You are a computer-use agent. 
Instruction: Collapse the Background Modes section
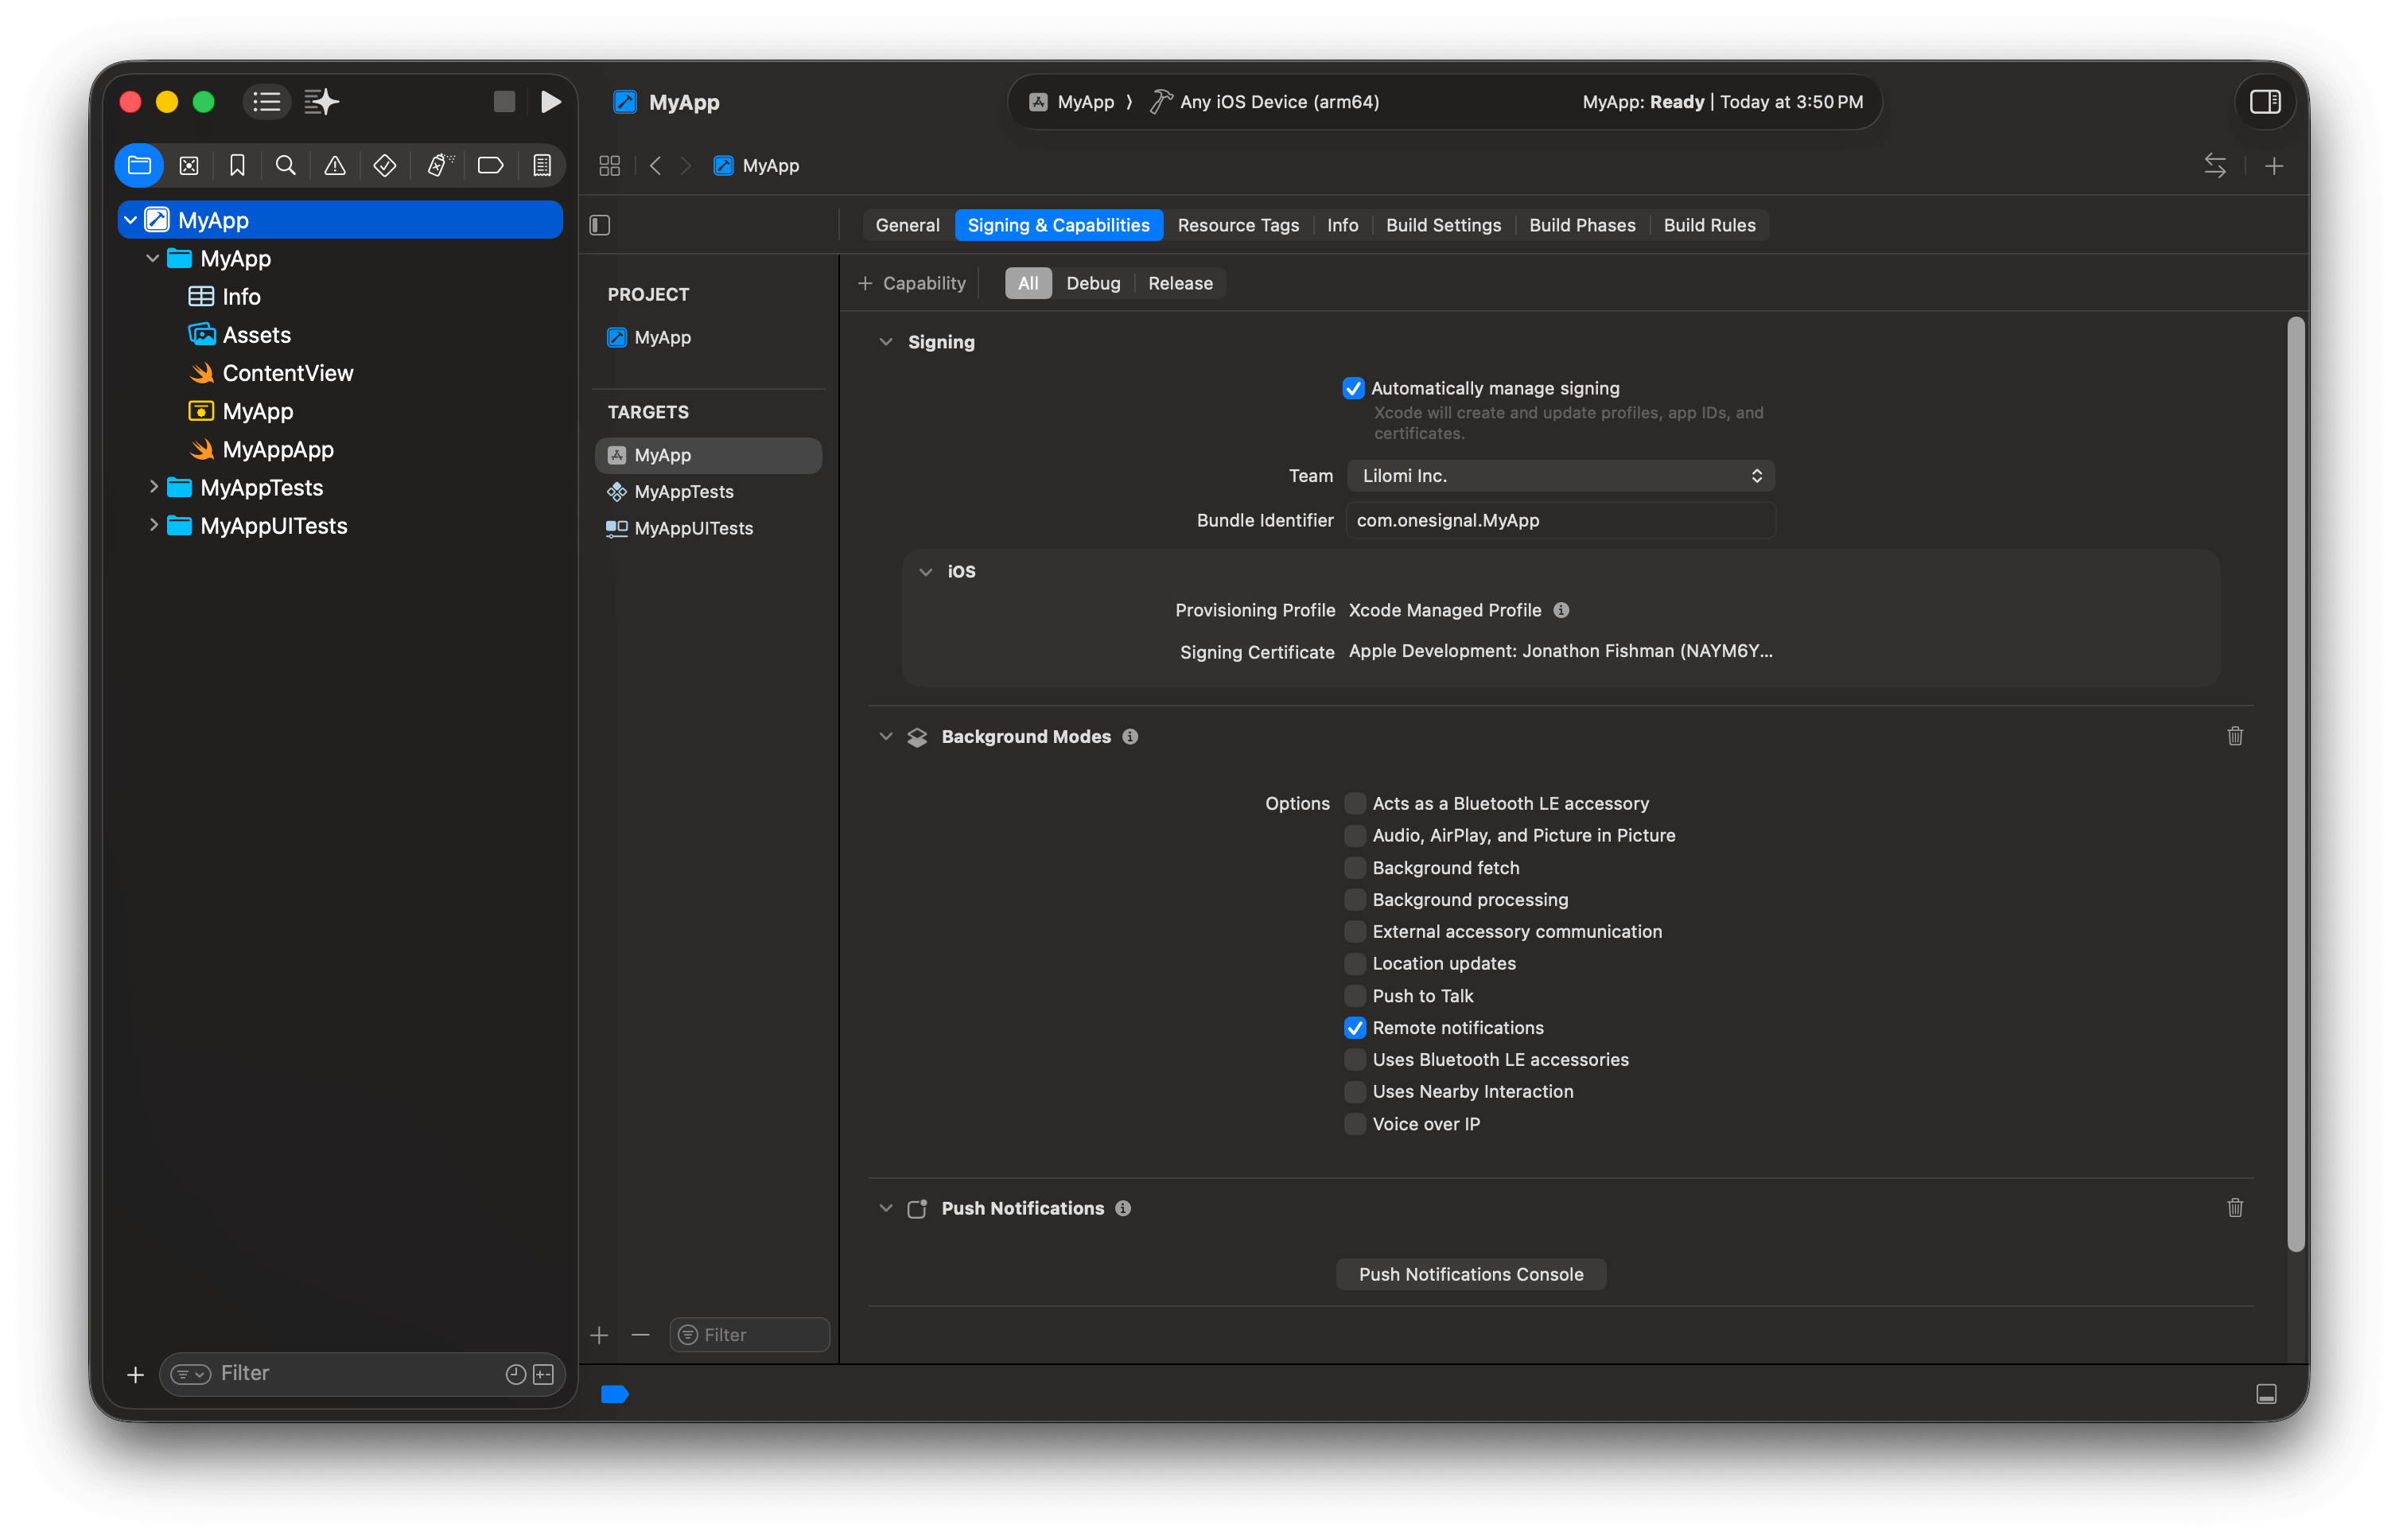coord(886,736)
